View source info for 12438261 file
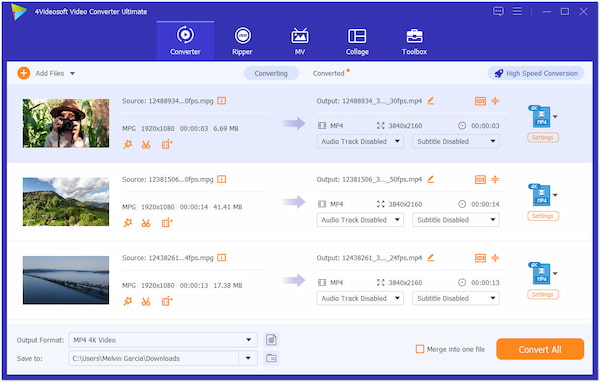The image size is (600, 382). [222, 258]
